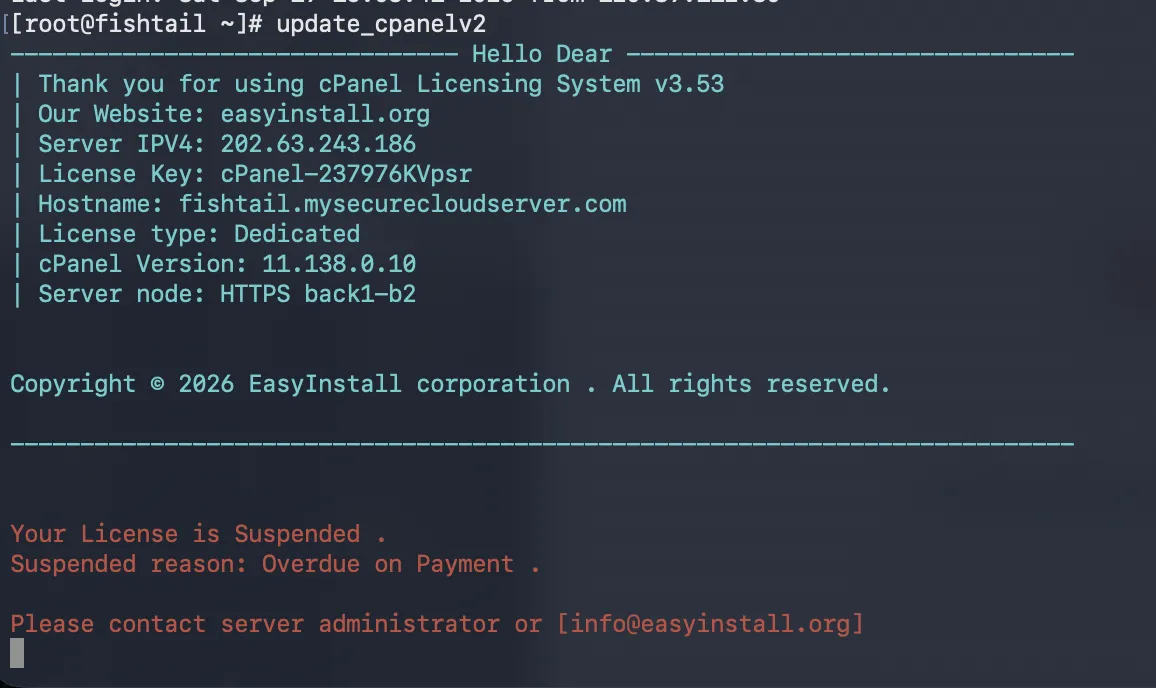Viewport: 1156px width, 688px height.
Task: Click the license key cPanel-237976KVpsr
Action: point(346,174)
